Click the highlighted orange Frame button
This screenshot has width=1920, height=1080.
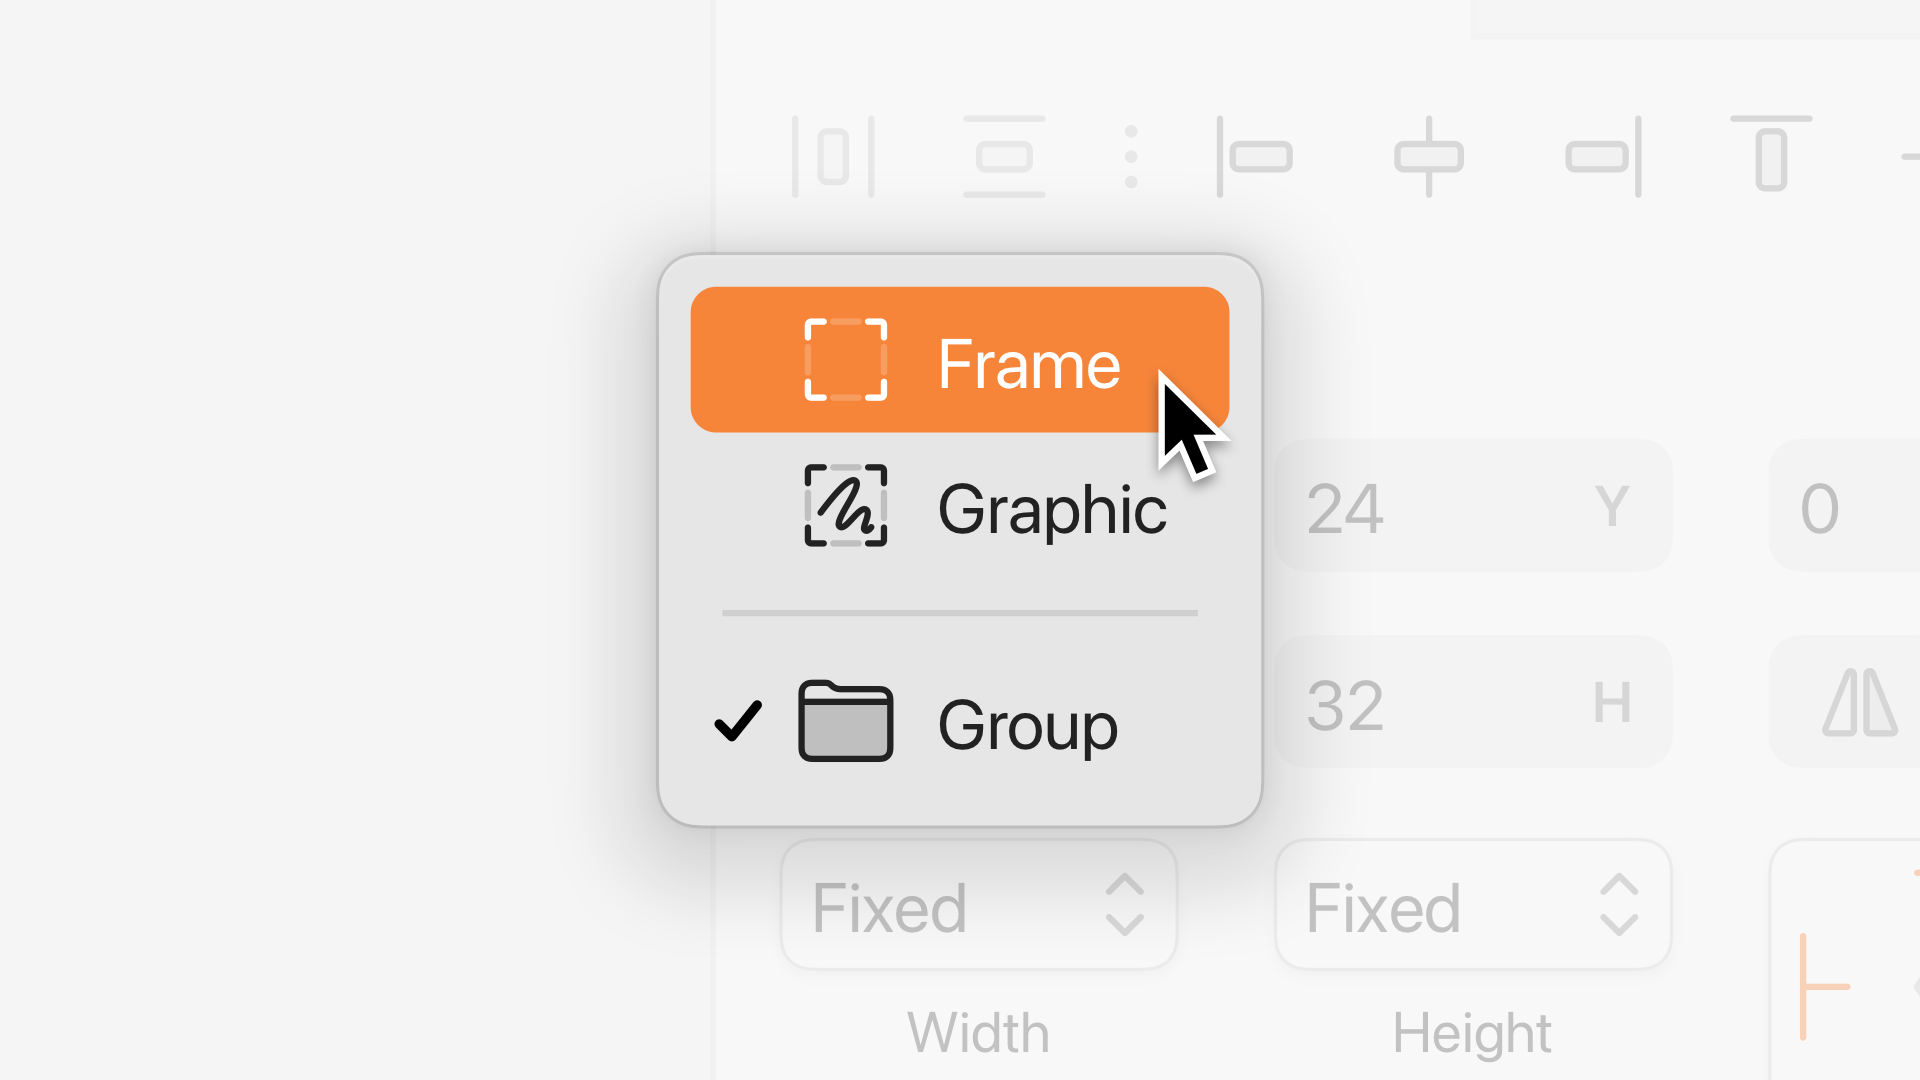click(x=959, y=361)
